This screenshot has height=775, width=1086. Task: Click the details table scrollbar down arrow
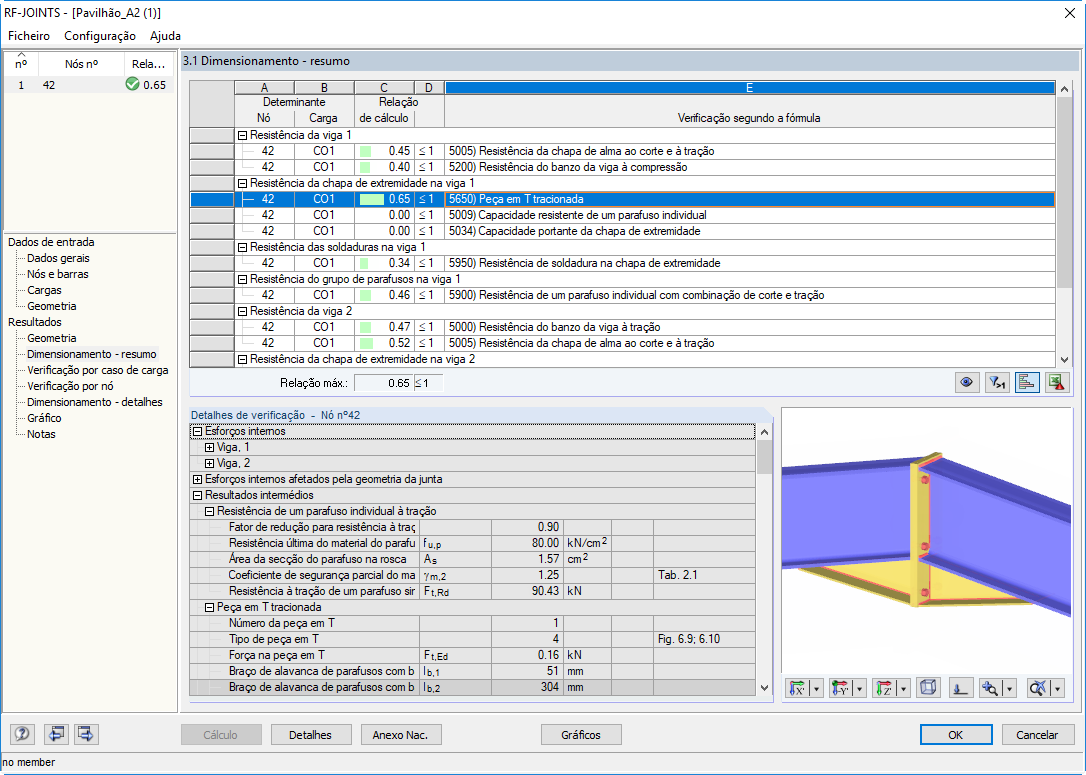coord(764,688)
